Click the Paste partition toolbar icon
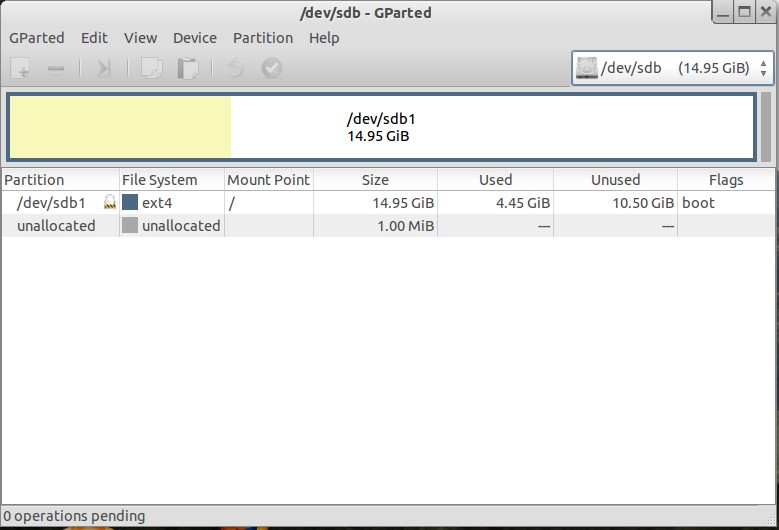This screenshot has width=779, height=530. (187, 69)
